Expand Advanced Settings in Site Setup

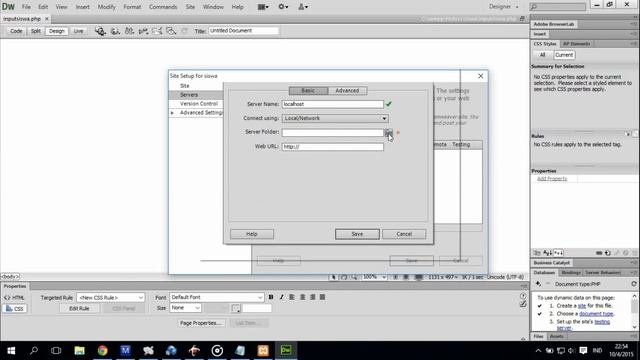pyautogui.click(x=172, y=113)
